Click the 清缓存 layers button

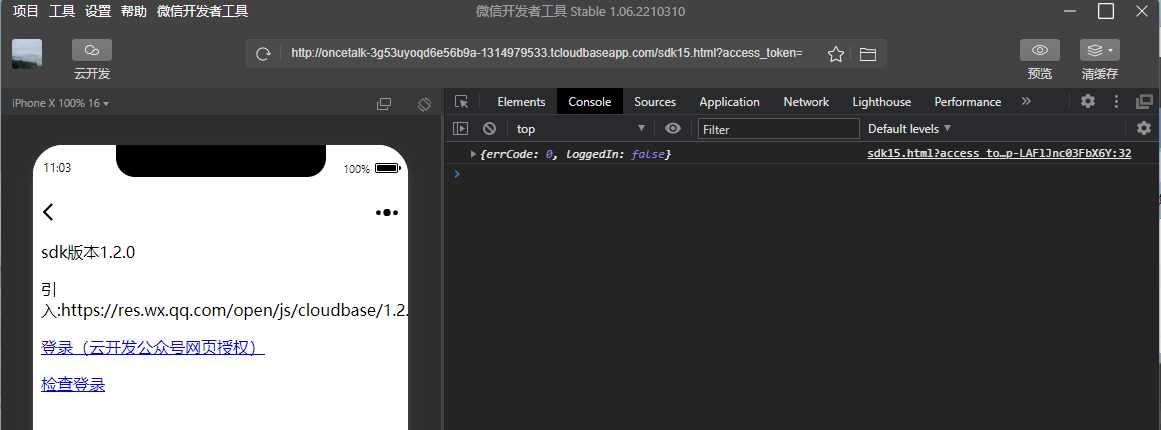1100,50
